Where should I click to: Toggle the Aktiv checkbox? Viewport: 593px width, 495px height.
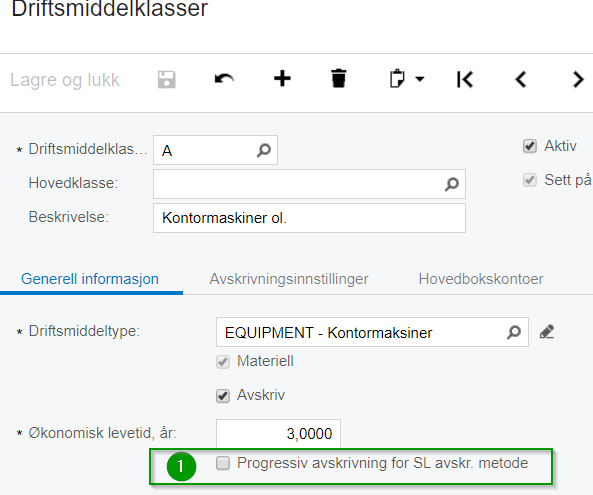click(530, 146)
